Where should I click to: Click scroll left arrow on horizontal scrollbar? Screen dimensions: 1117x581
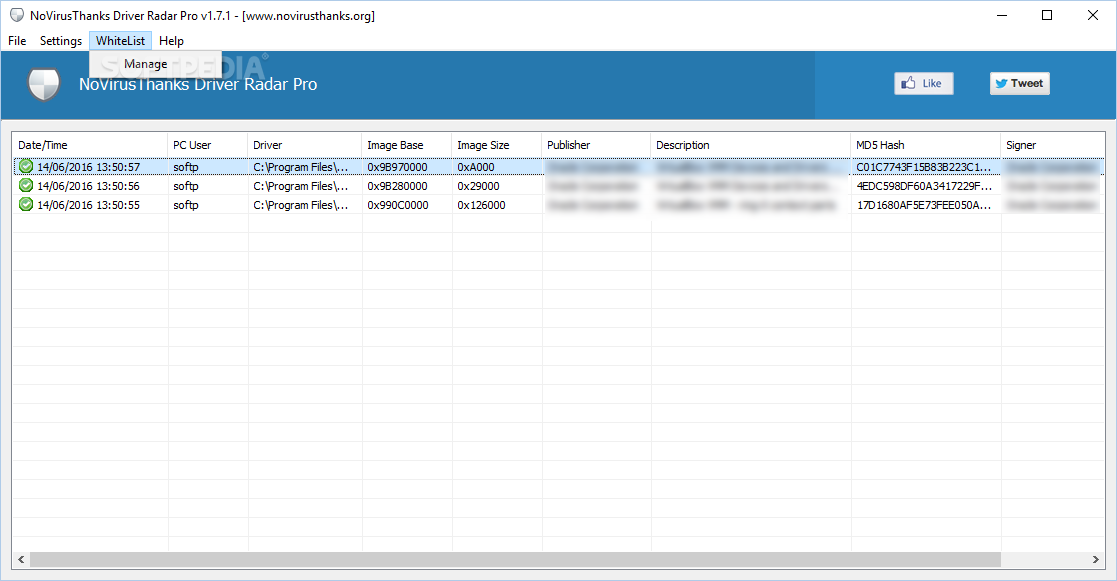tap(21, 560)
